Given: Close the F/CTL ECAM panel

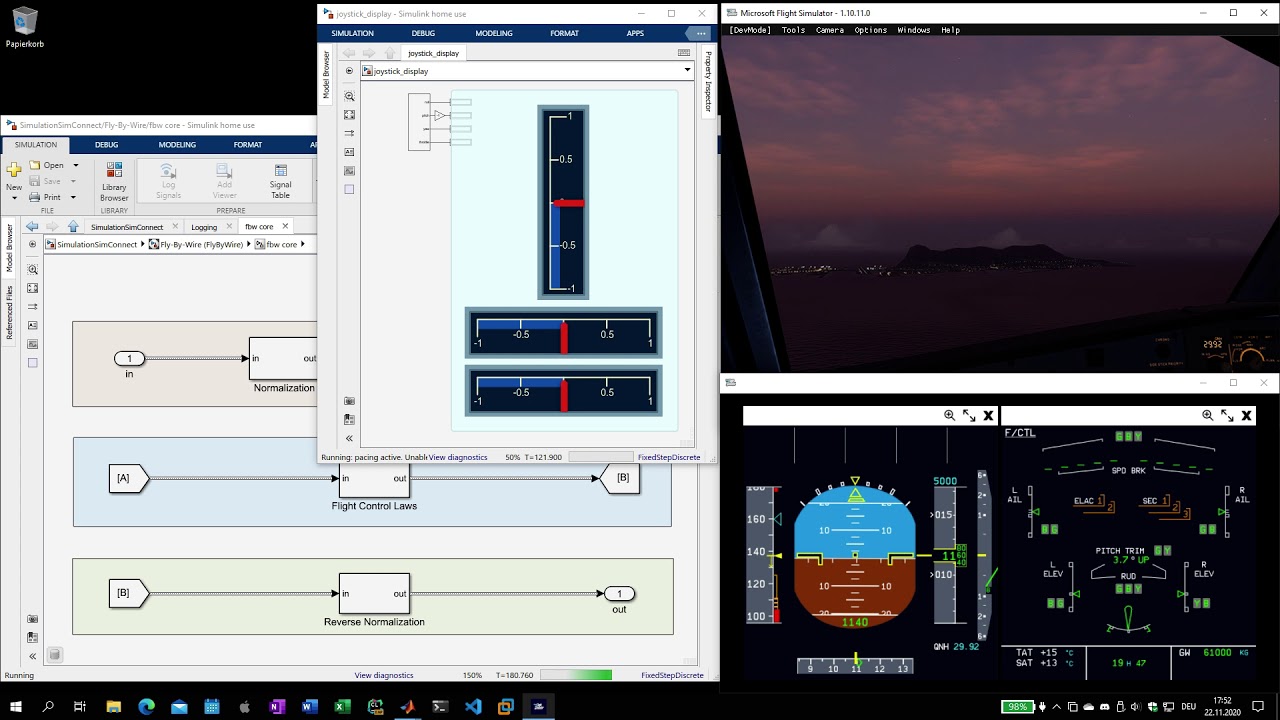Looking at the screenshot, I should click(1246, 415).
